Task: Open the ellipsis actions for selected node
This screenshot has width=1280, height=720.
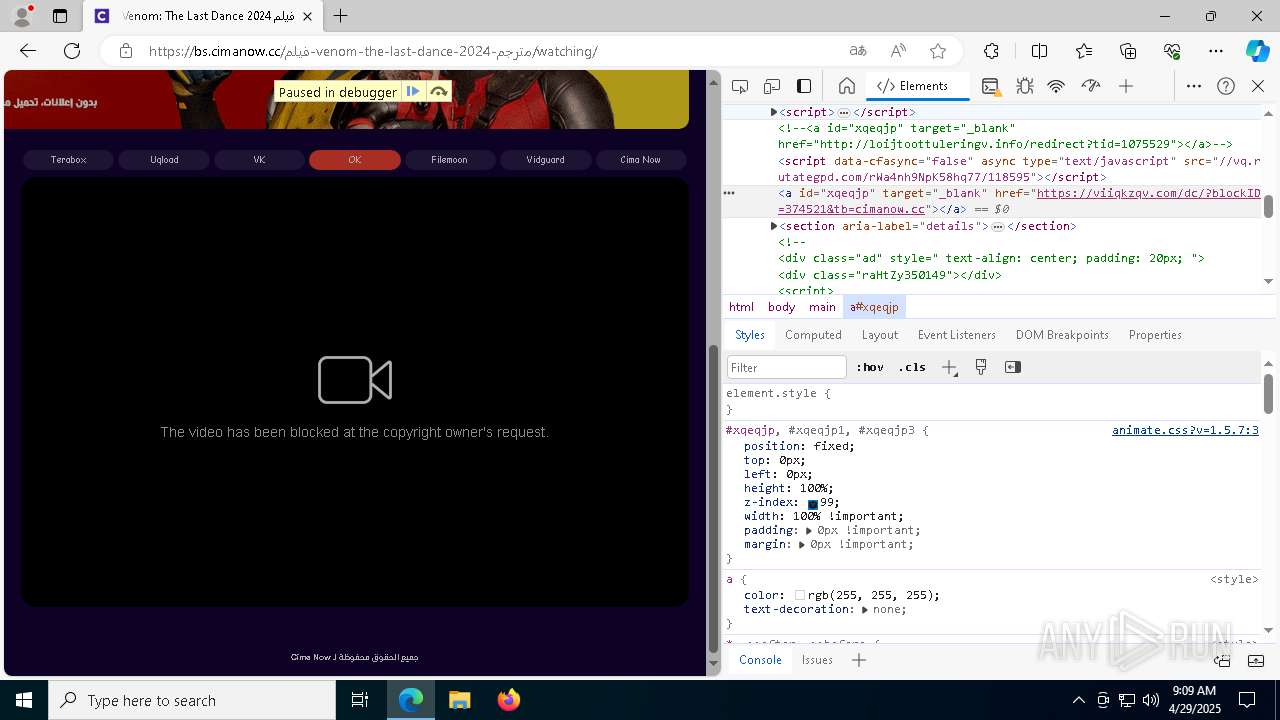Action: (x=729, y=192)
